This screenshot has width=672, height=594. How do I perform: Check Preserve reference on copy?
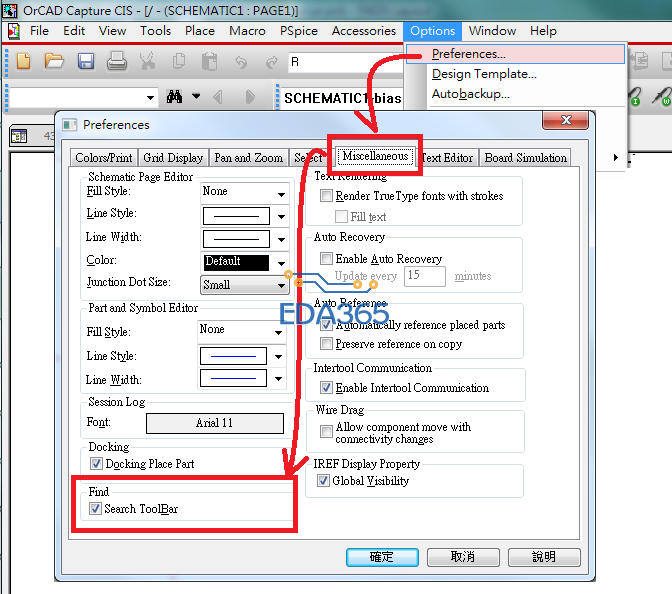[x=326, y=344]
